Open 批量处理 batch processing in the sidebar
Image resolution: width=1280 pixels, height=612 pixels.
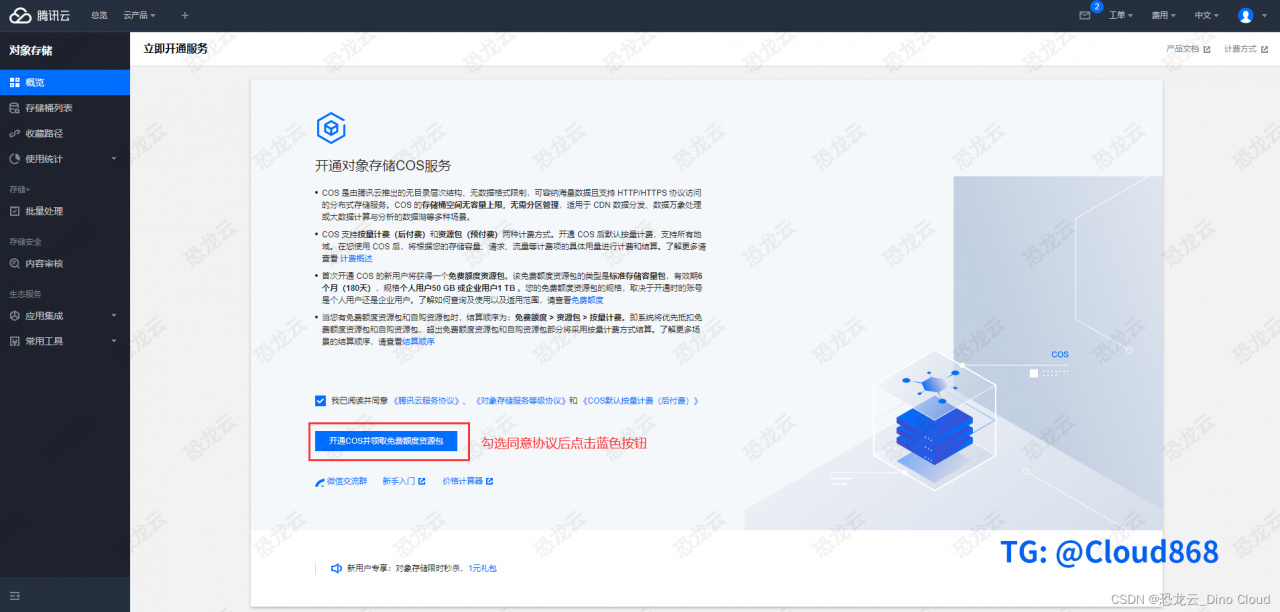click(x=51, y=211)
